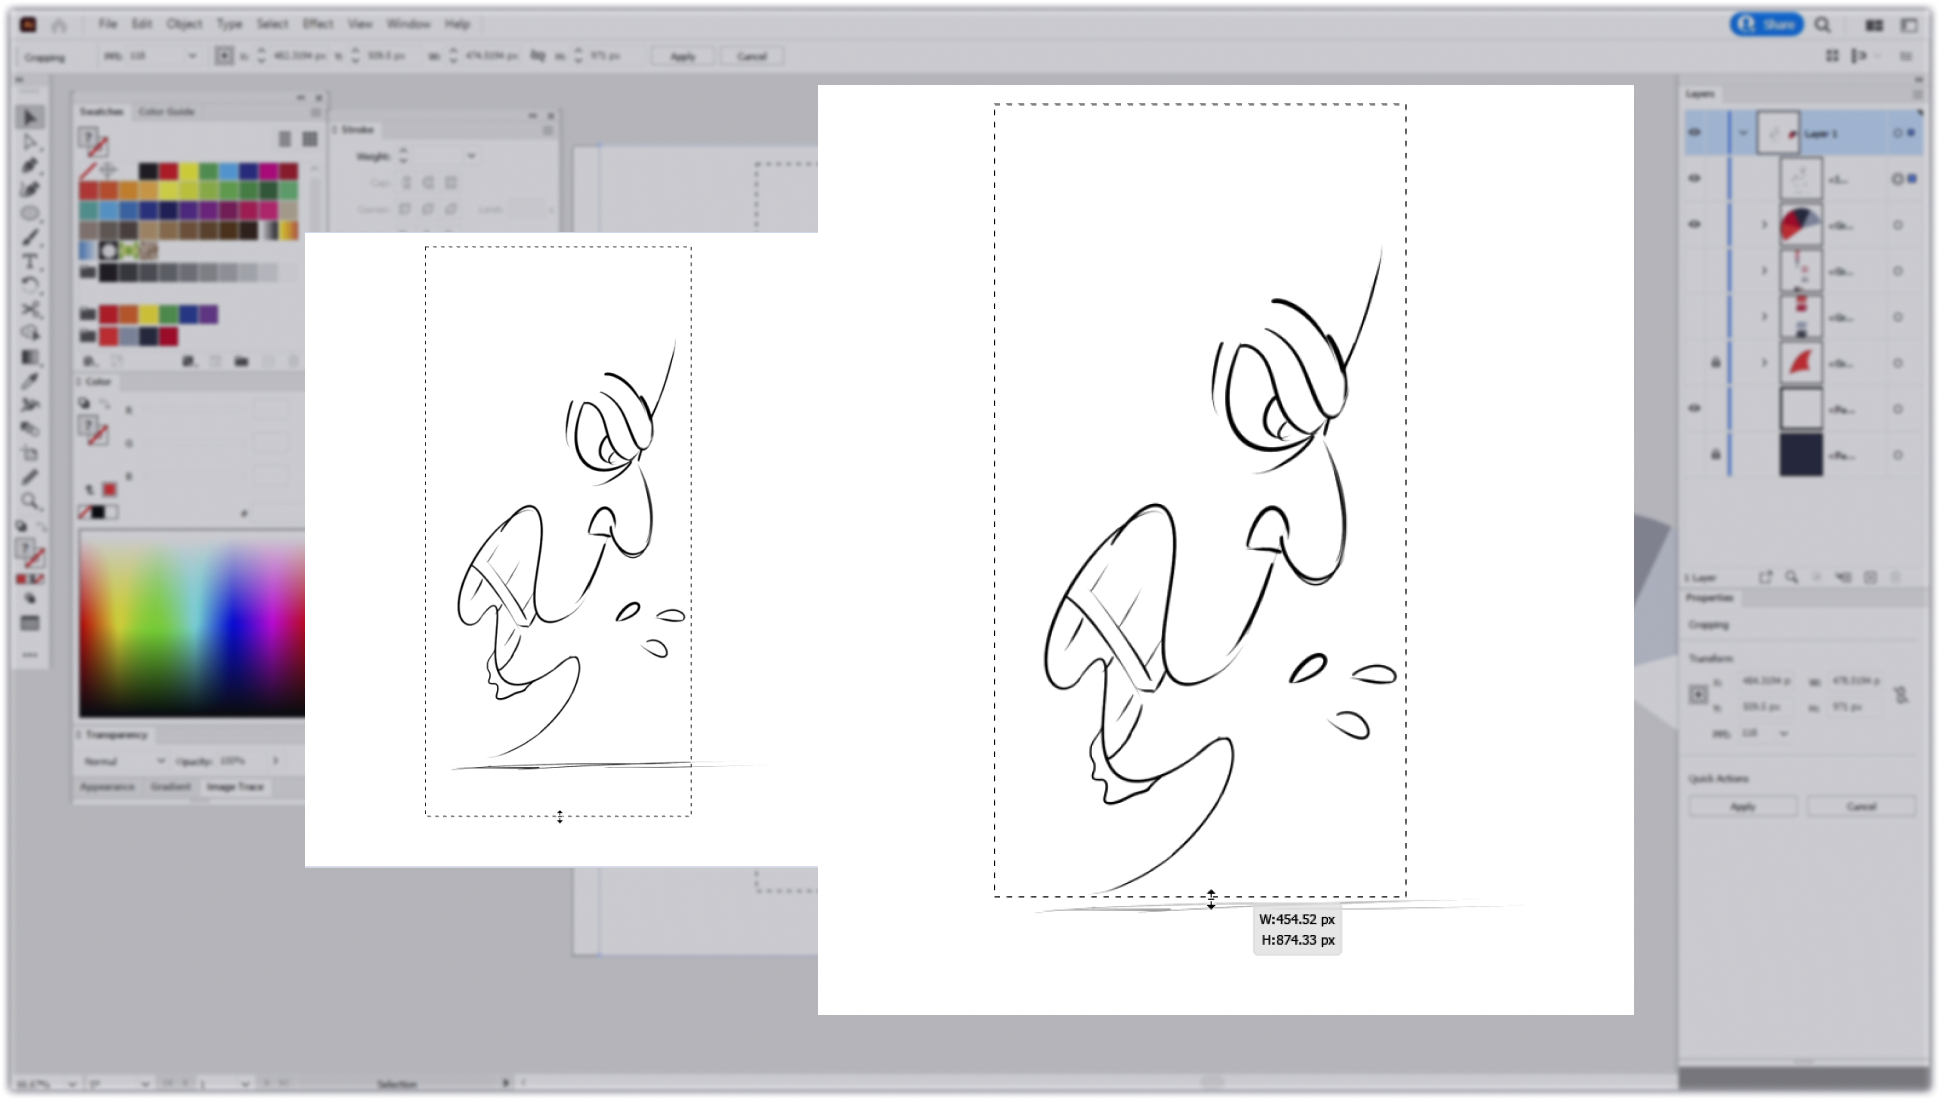The height and width of the screenshot is (1100, 1940).
Task: Click the Home icon in the top bar
Action: (59, 25)
